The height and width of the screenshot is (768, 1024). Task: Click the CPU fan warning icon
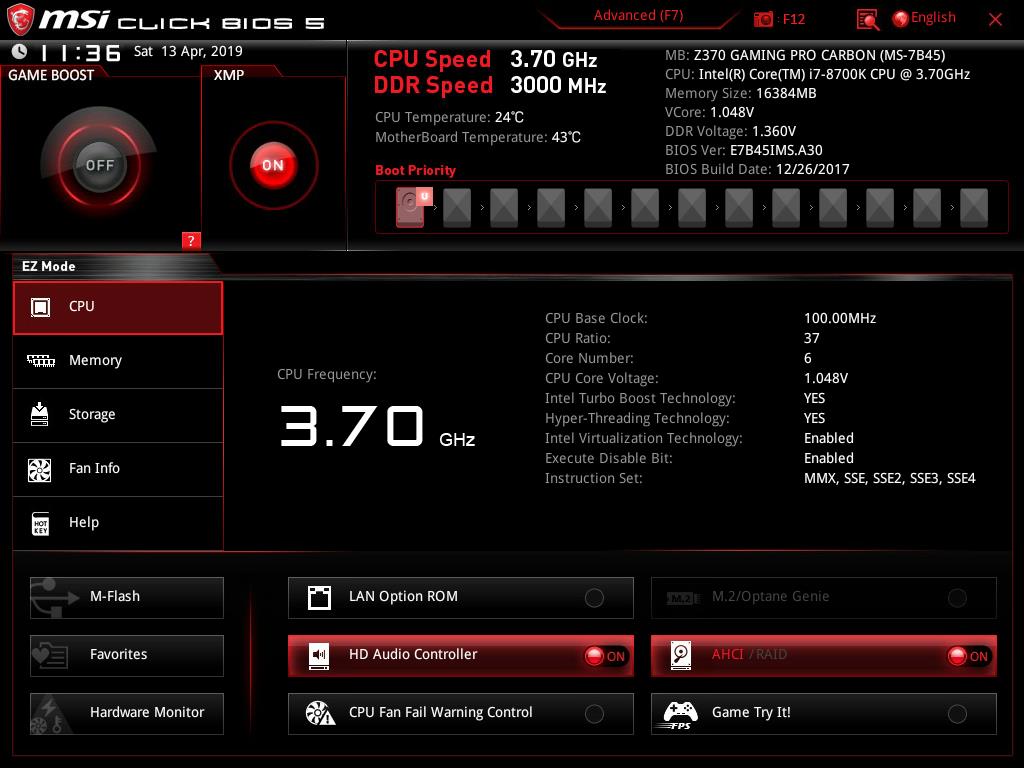[x=320, y=713]
